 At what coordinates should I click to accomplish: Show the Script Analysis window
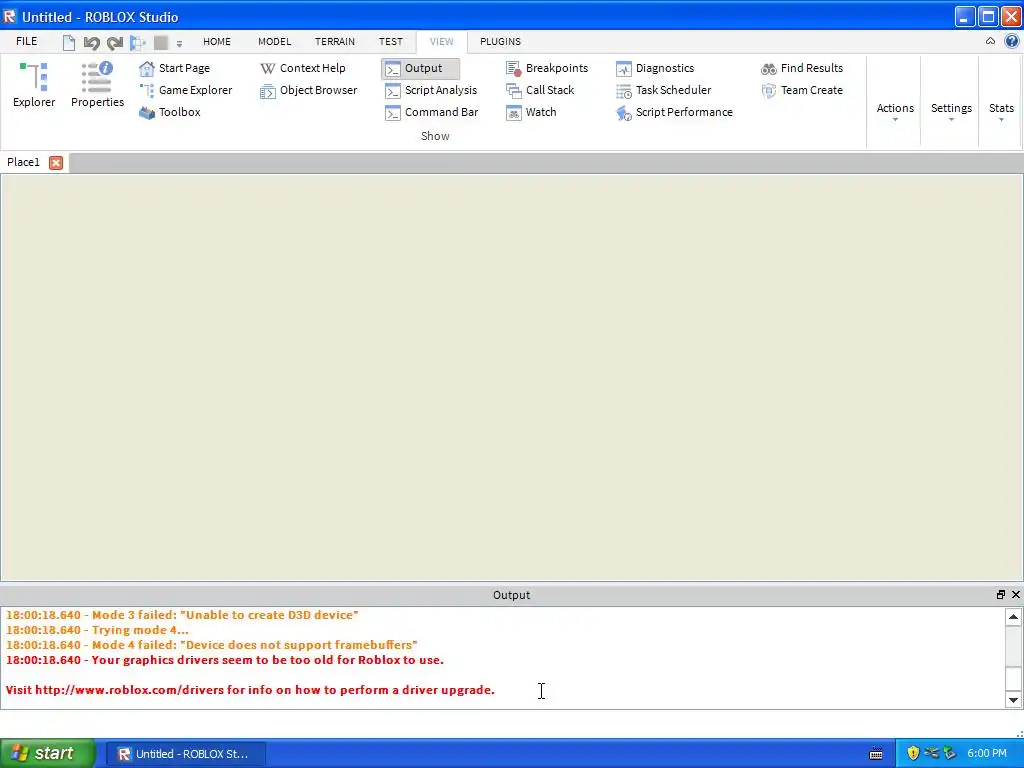[x=431, y=90]
